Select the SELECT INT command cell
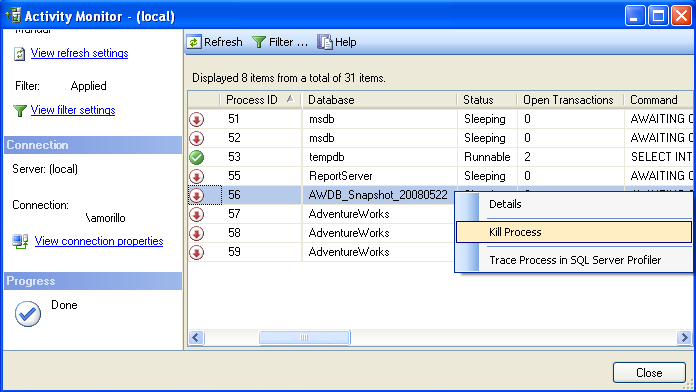 coord(659,157)
